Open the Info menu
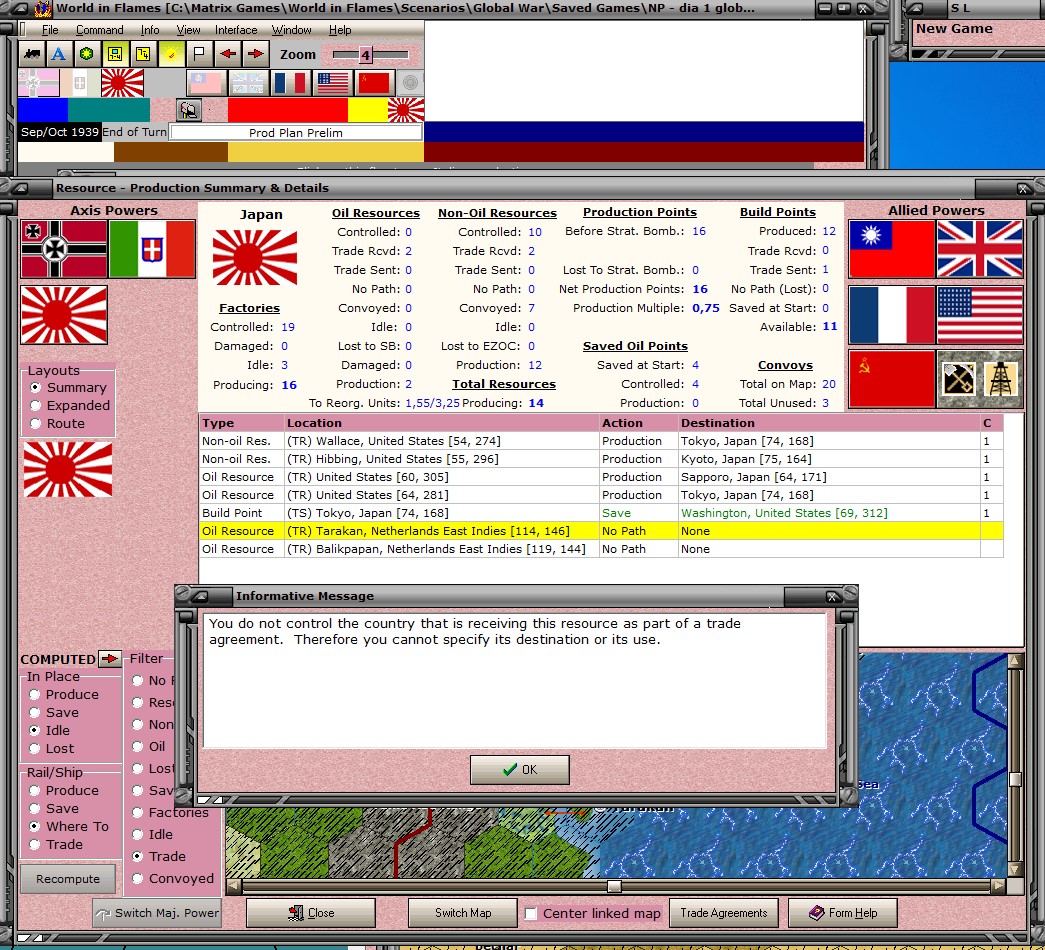The image size is (1045, 950). pyautogui.click(x=150, y=30)
